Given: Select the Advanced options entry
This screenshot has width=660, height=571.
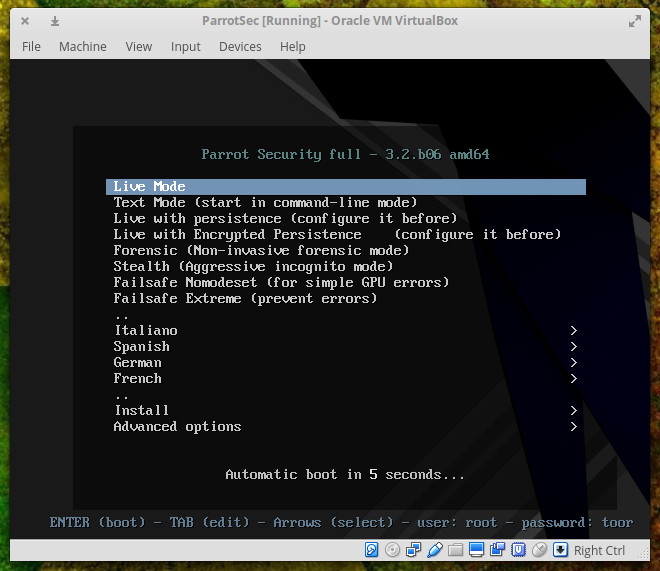Looking at the screenshot, I should tap(346, 426).
